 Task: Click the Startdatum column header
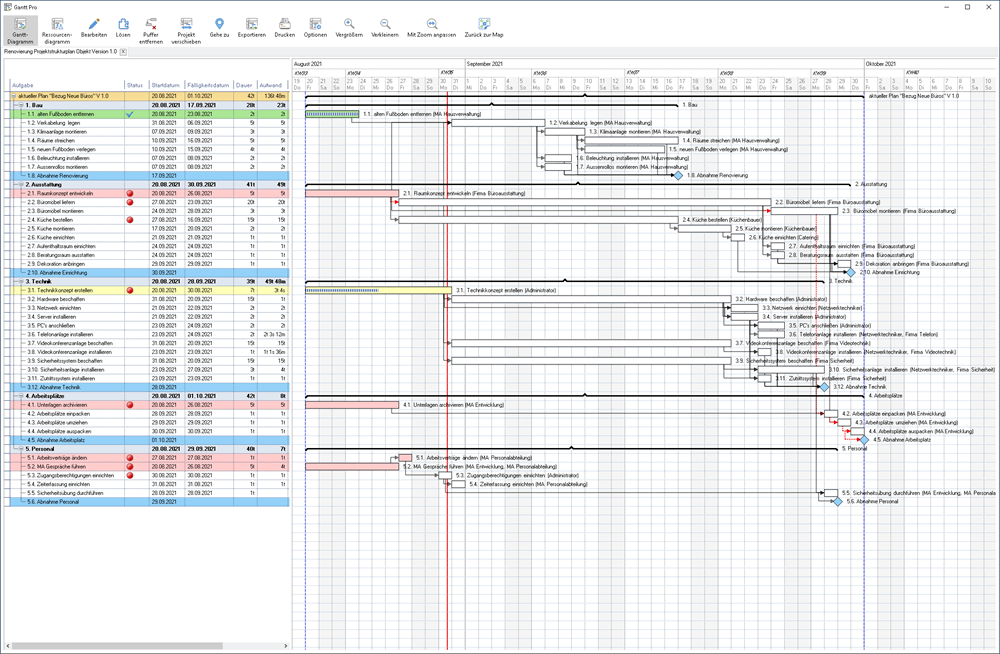click(x=166, y=85)
